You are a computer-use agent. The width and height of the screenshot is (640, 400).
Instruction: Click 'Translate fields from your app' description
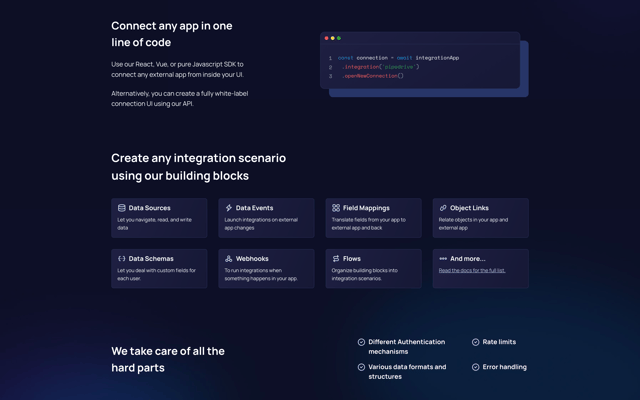[x=369, y=224]
